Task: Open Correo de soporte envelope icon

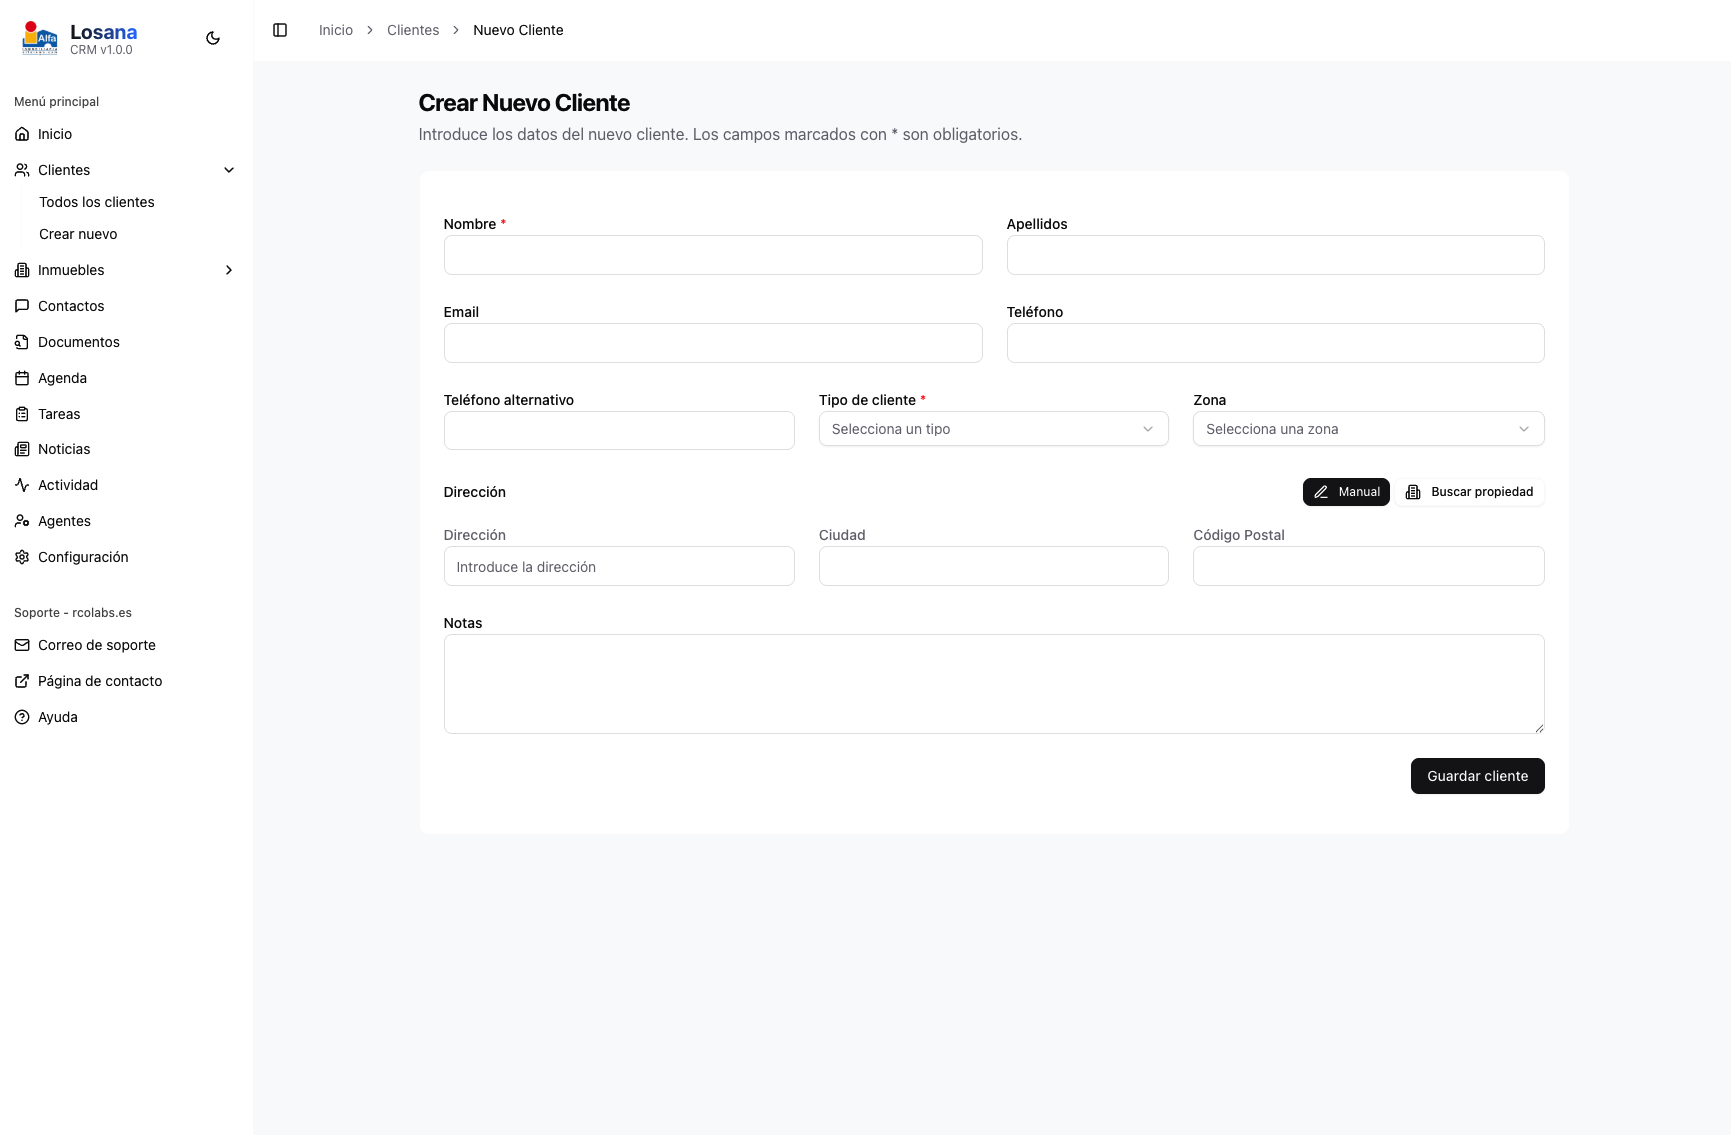Action: click(22, 645)
